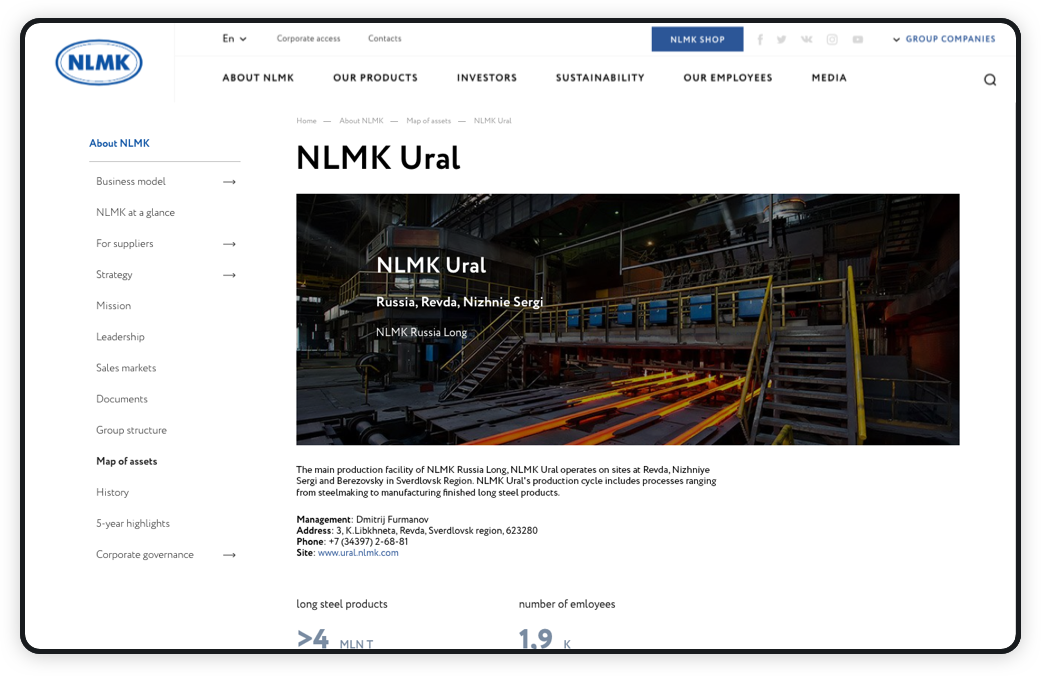1041x676 pixels.
Task: Open the VK social icon
Action: (x=807, y=39)
